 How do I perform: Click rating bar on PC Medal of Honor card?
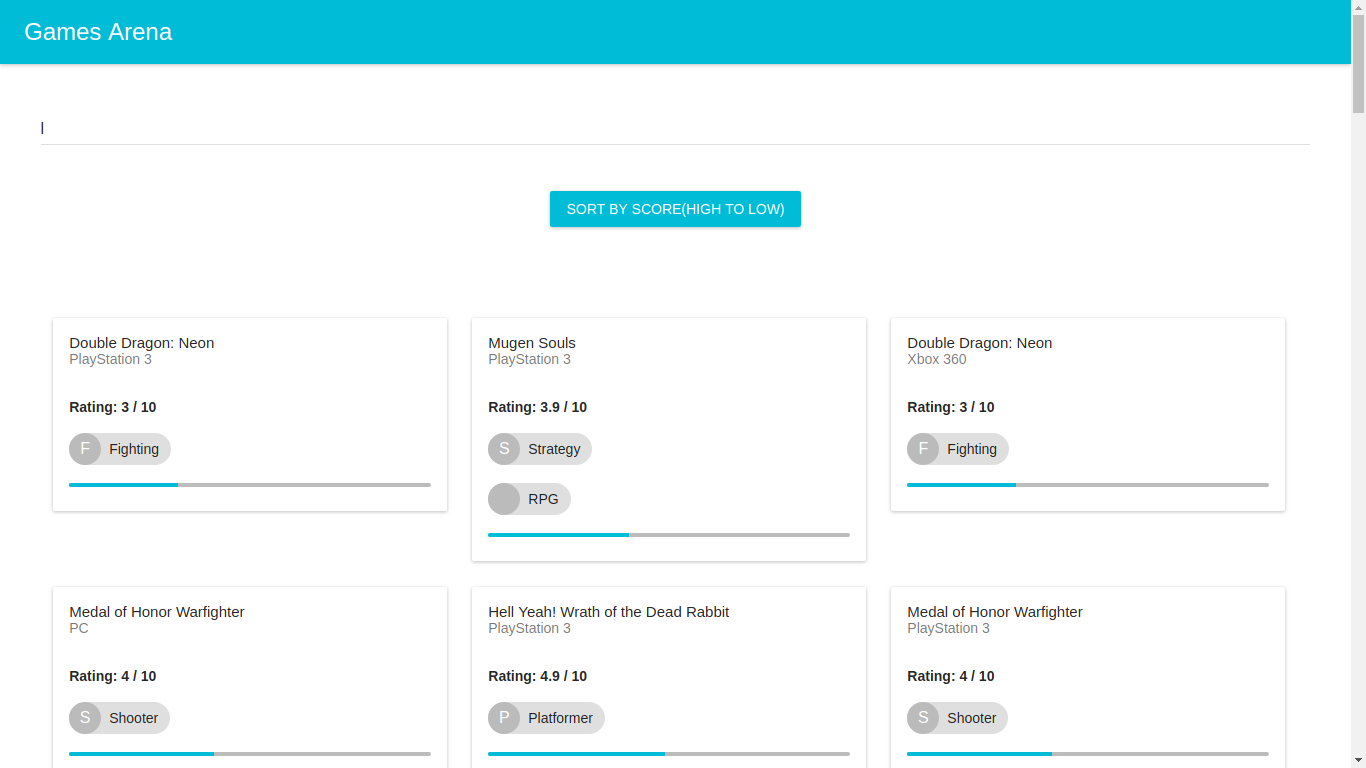pyautogui.click(x=250, y=754)
